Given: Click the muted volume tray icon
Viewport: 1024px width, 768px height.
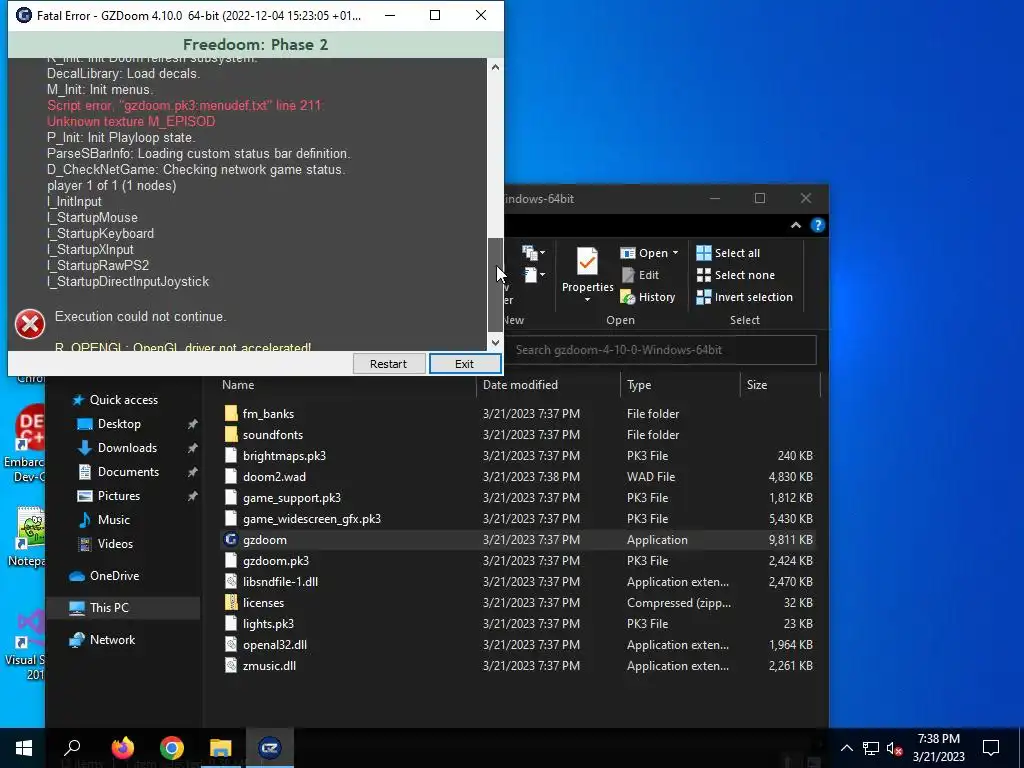Looking at the screenshot, I should pos(895,748).
